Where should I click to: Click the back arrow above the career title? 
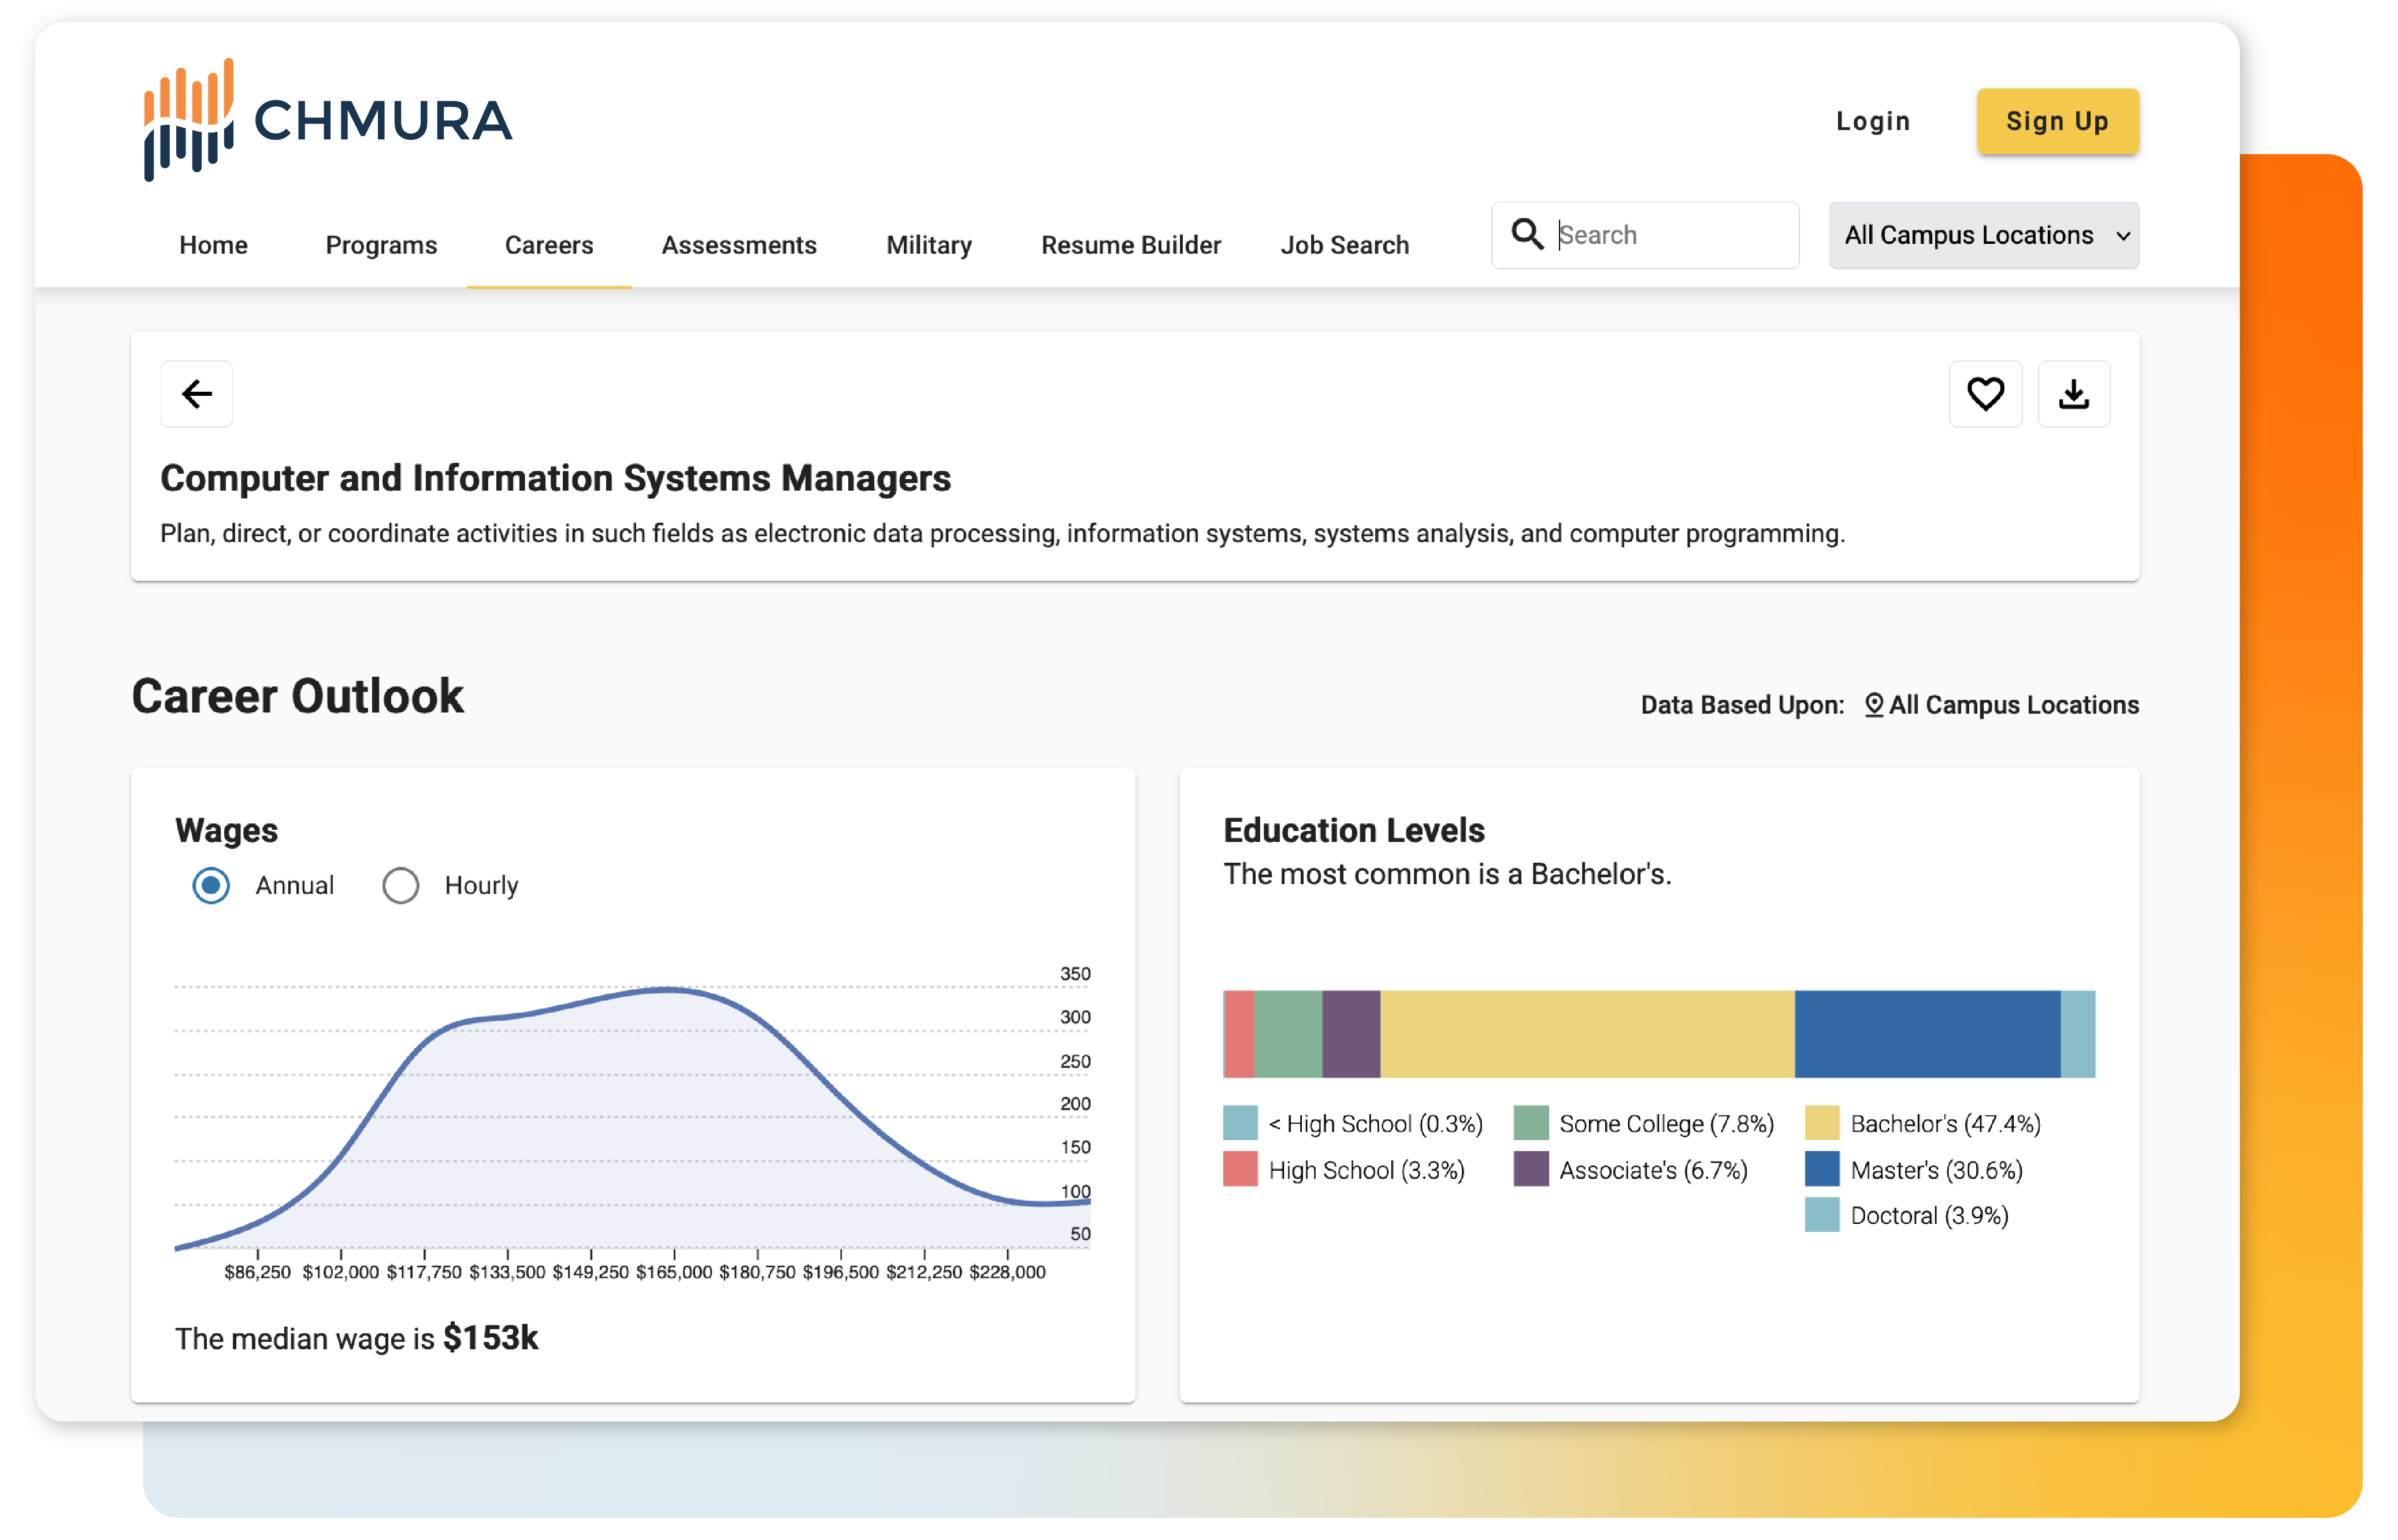196,394
